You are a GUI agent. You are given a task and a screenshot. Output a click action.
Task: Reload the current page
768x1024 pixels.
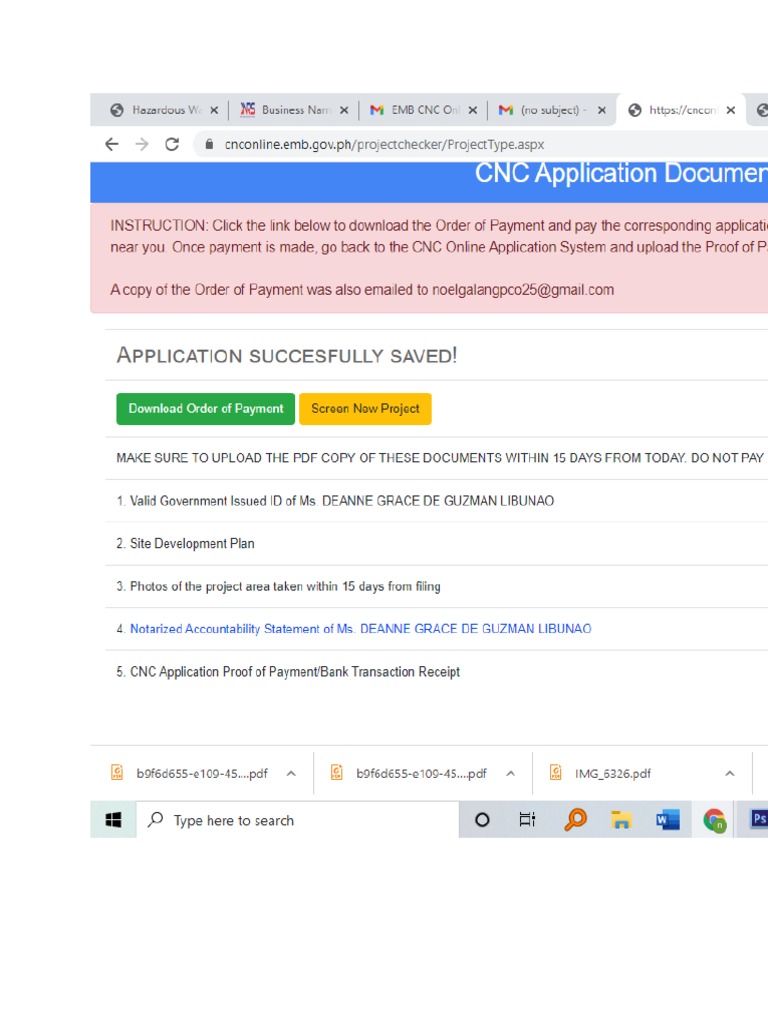pyautogui.click(x=171, y=144)
